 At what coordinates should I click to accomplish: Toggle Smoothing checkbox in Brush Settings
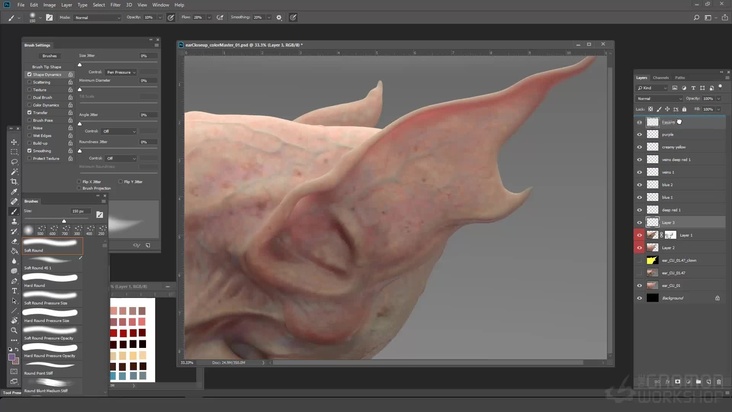coord(29,151)
